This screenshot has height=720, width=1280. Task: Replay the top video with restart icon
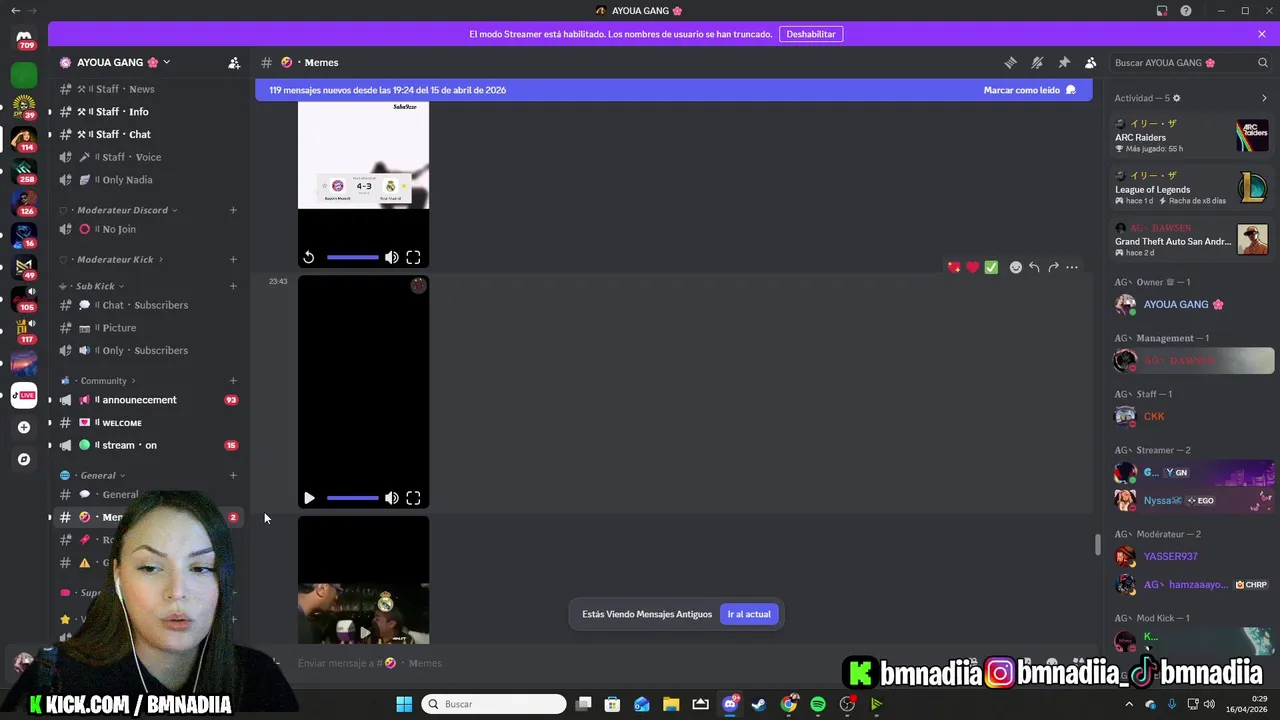tap(309, 257)
